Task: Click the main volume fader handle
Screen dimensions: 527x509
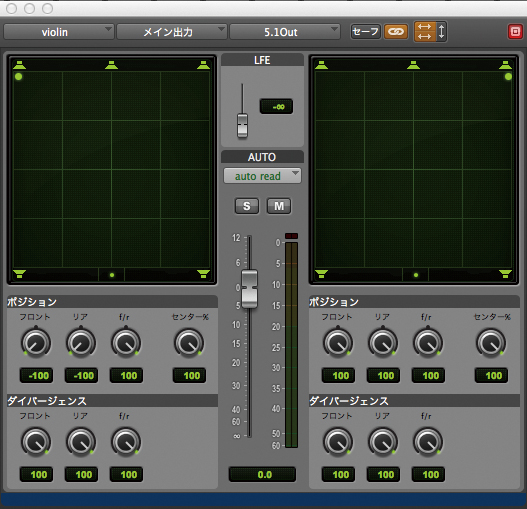Action: pyautogui.click(x=249, y=289)
